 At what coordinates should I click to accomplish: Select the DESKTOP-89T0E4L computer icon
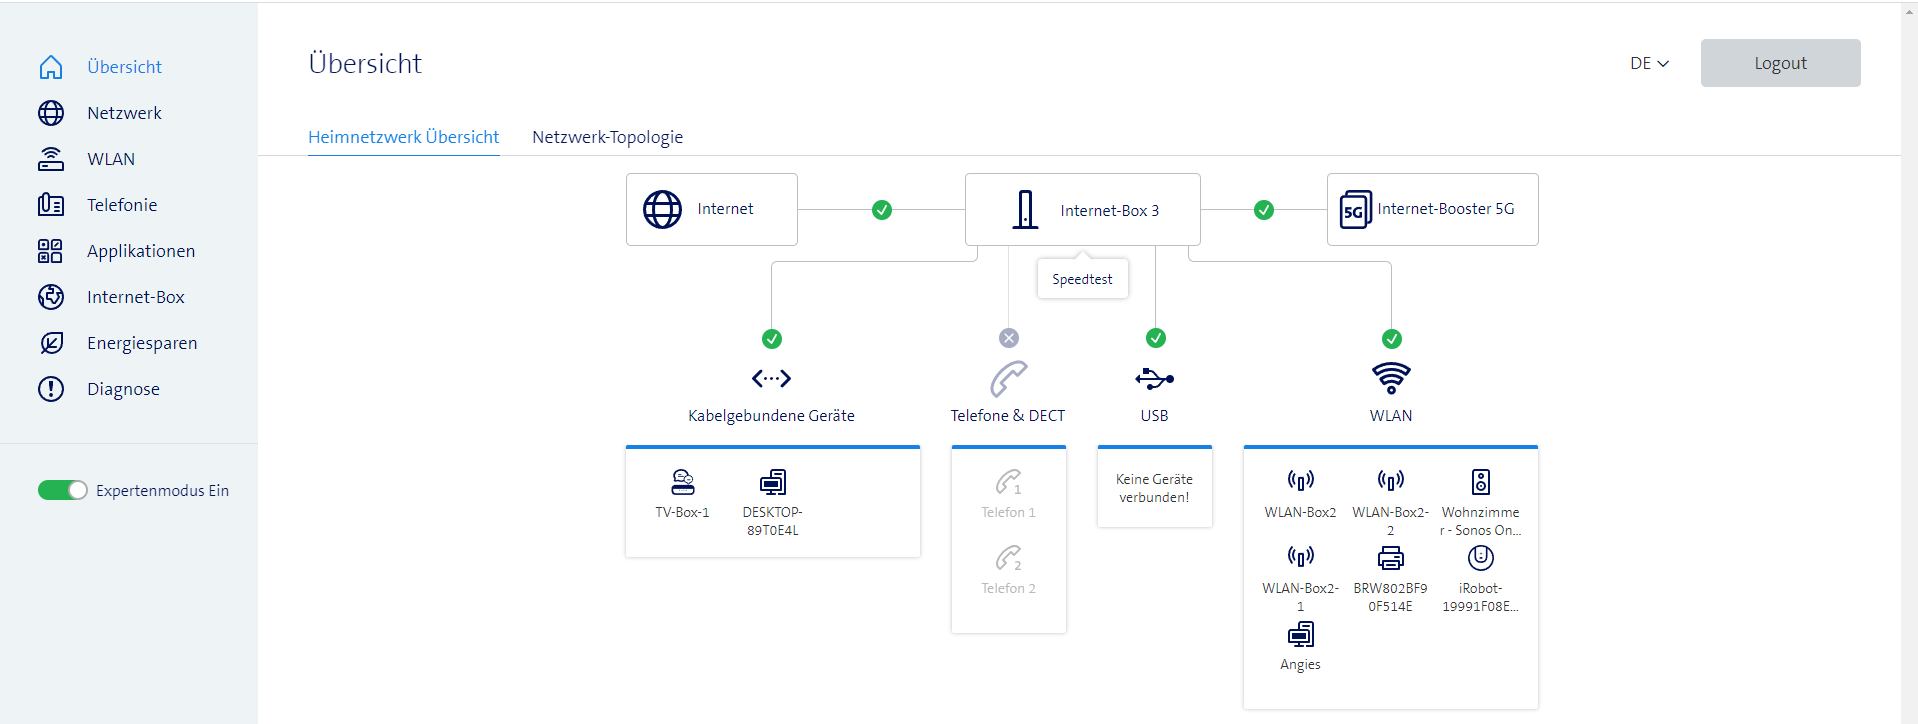pos(772,483)
